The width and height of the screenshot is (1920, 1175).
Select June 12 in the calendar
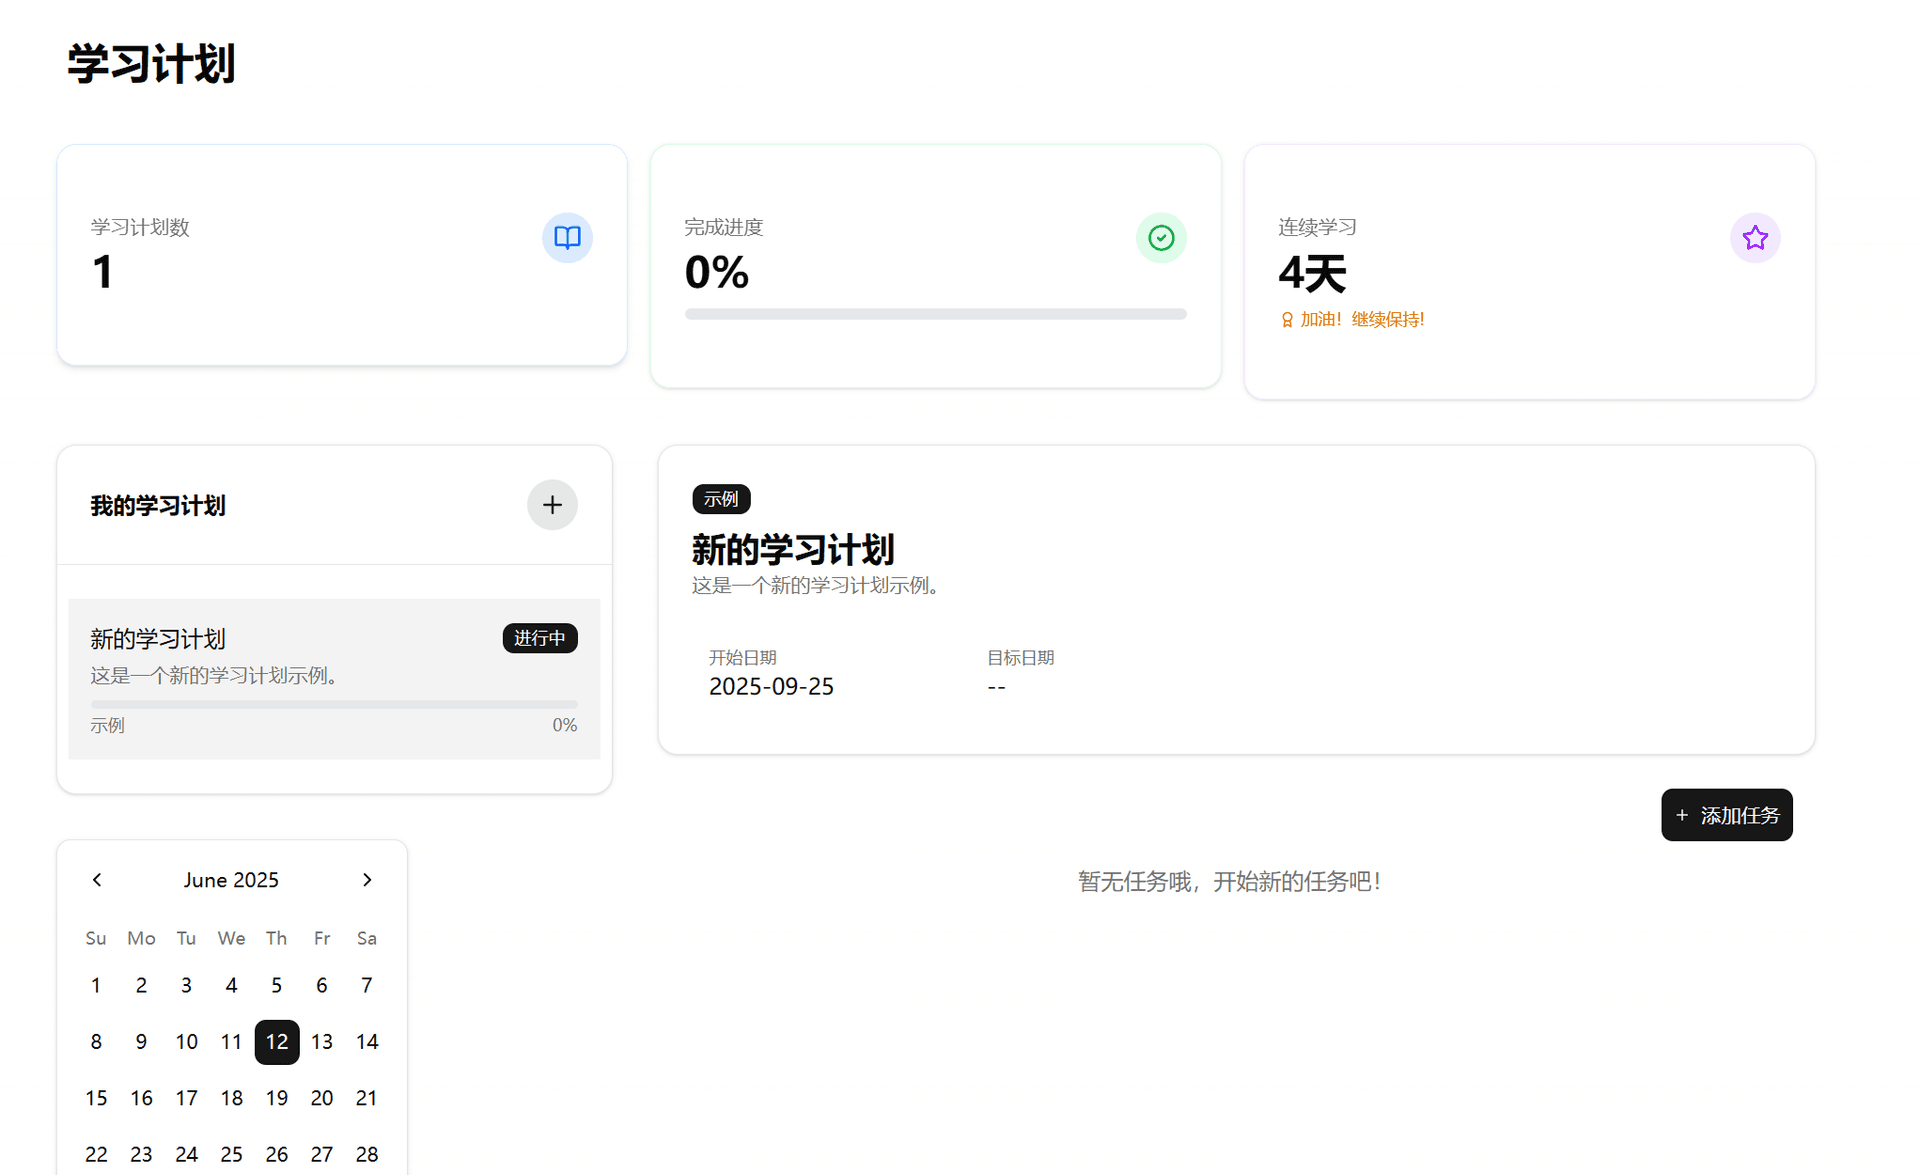(277, 1042)
